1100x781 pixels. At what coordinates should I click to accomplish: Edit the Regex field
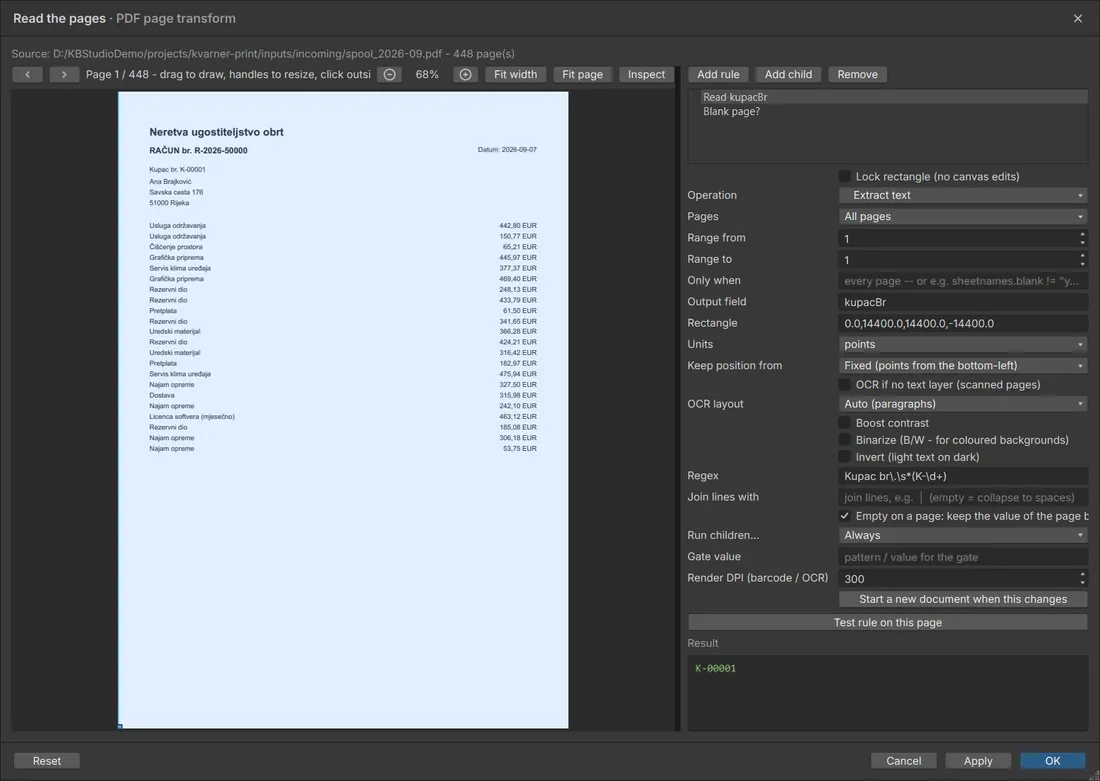(963, 476)
